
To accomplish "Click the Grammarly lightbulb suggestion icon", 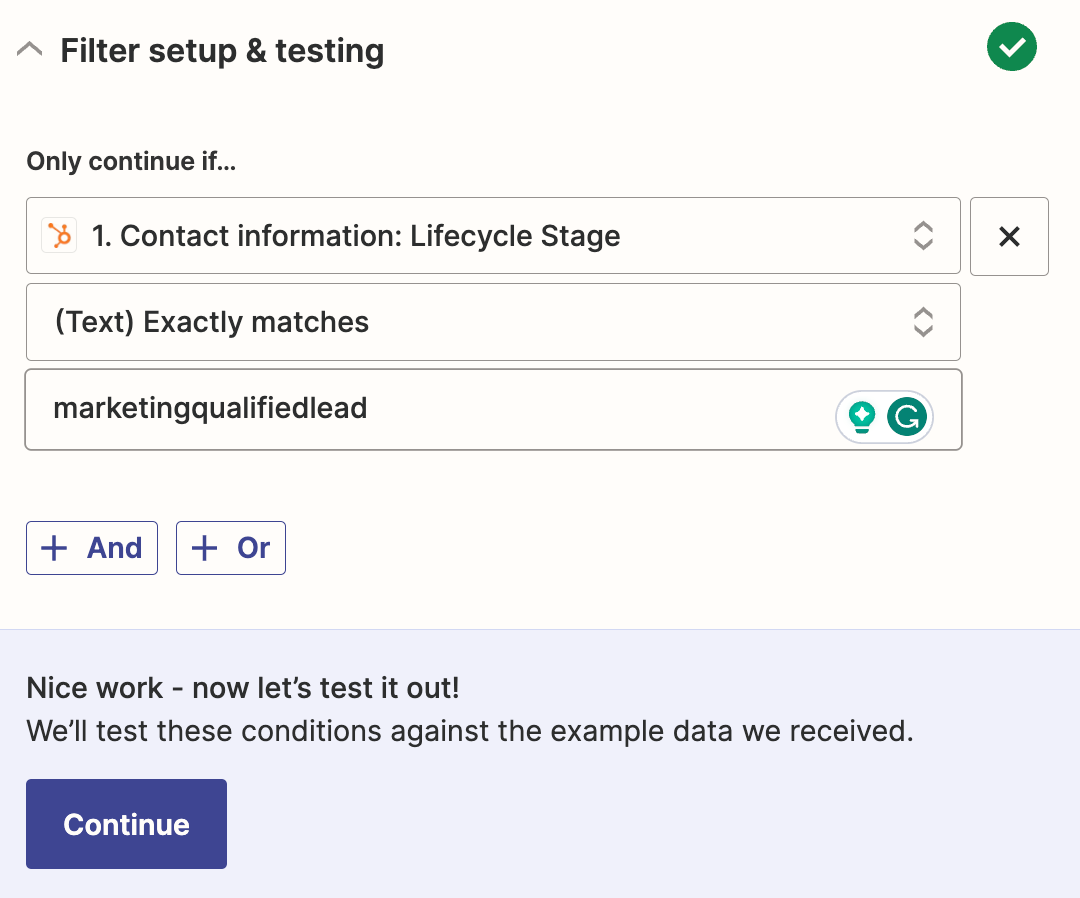I will 862,417.
